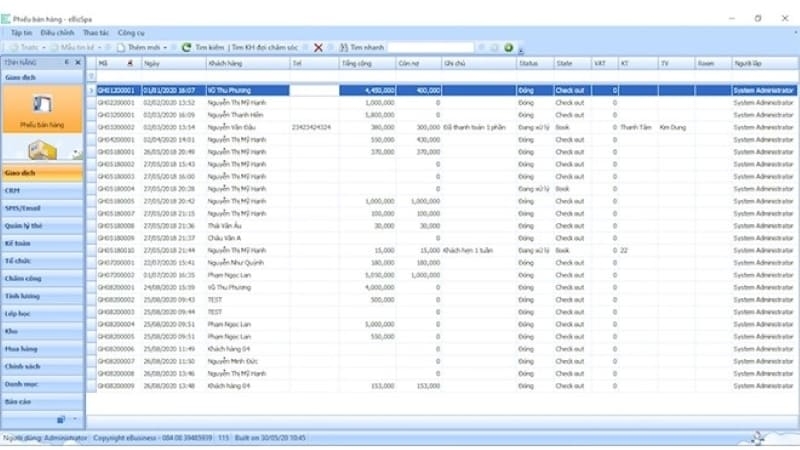This screenshot has height=450, width=800.
Task: Click the pin icon in TÍNH NĂNG panel header
Action: pos(67,62)
